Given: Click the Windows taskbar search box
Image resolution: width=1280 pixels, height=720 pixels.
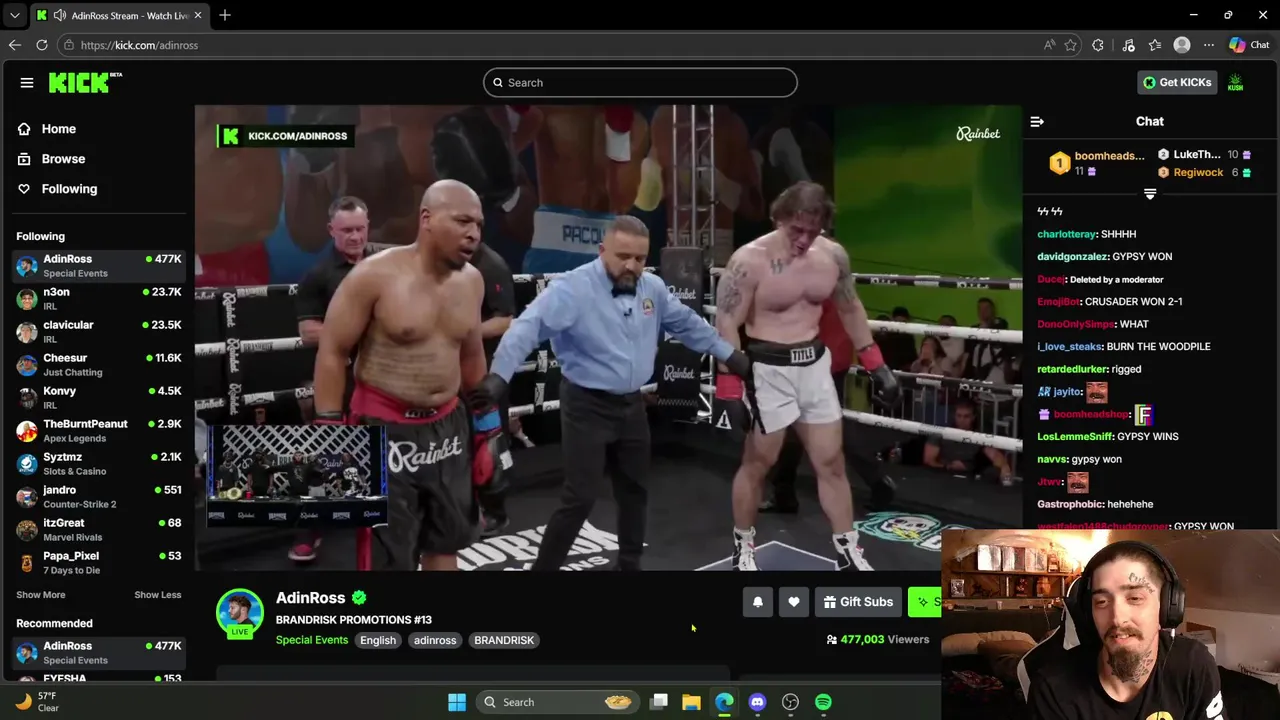Looking at the screenshot, I should [x=556, y=702].
